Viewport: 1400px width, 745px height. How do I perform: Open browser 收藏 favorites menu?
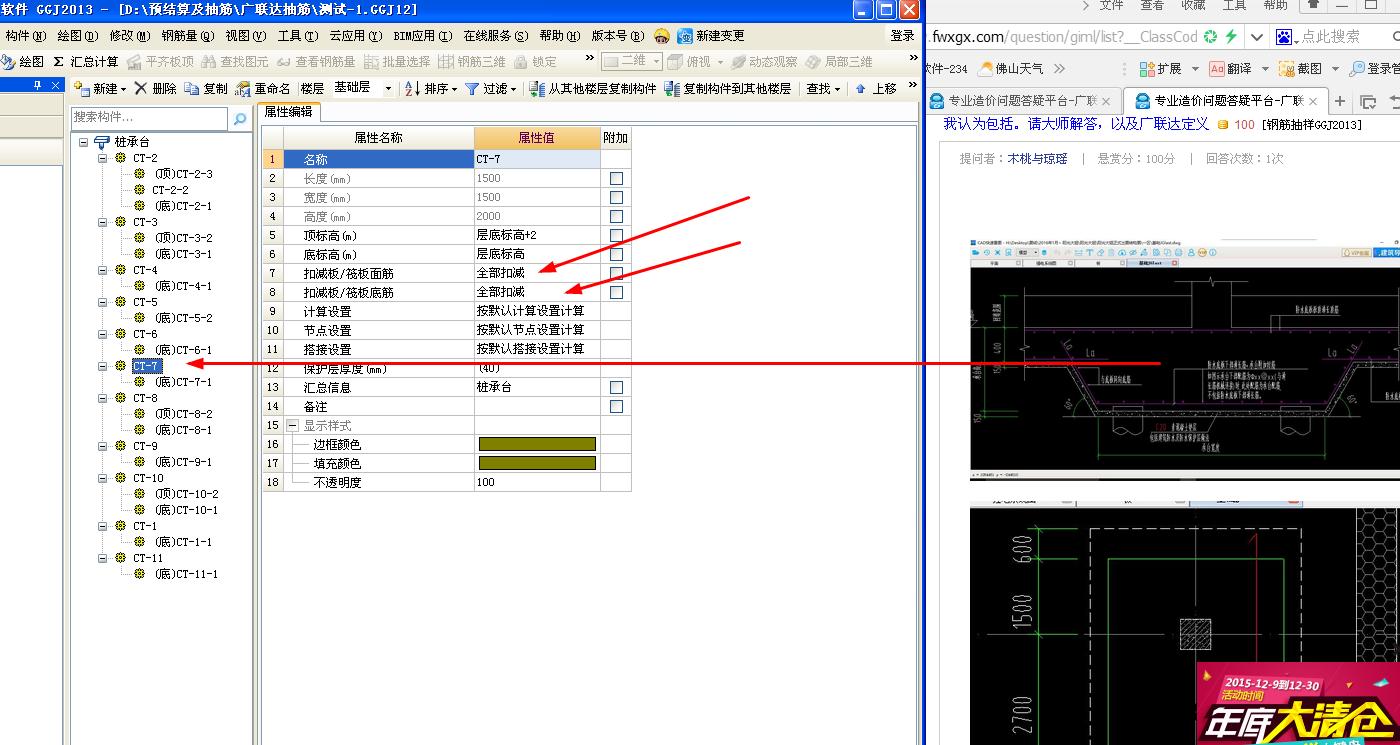click(x=1192, y=5)
